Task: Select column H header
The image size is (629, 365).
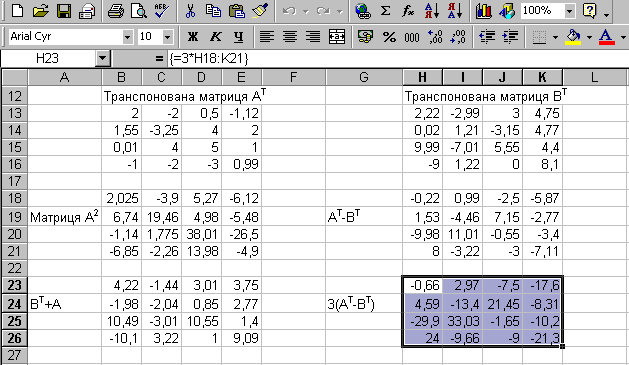Action: pyautogui.click(x=422, y=77)
